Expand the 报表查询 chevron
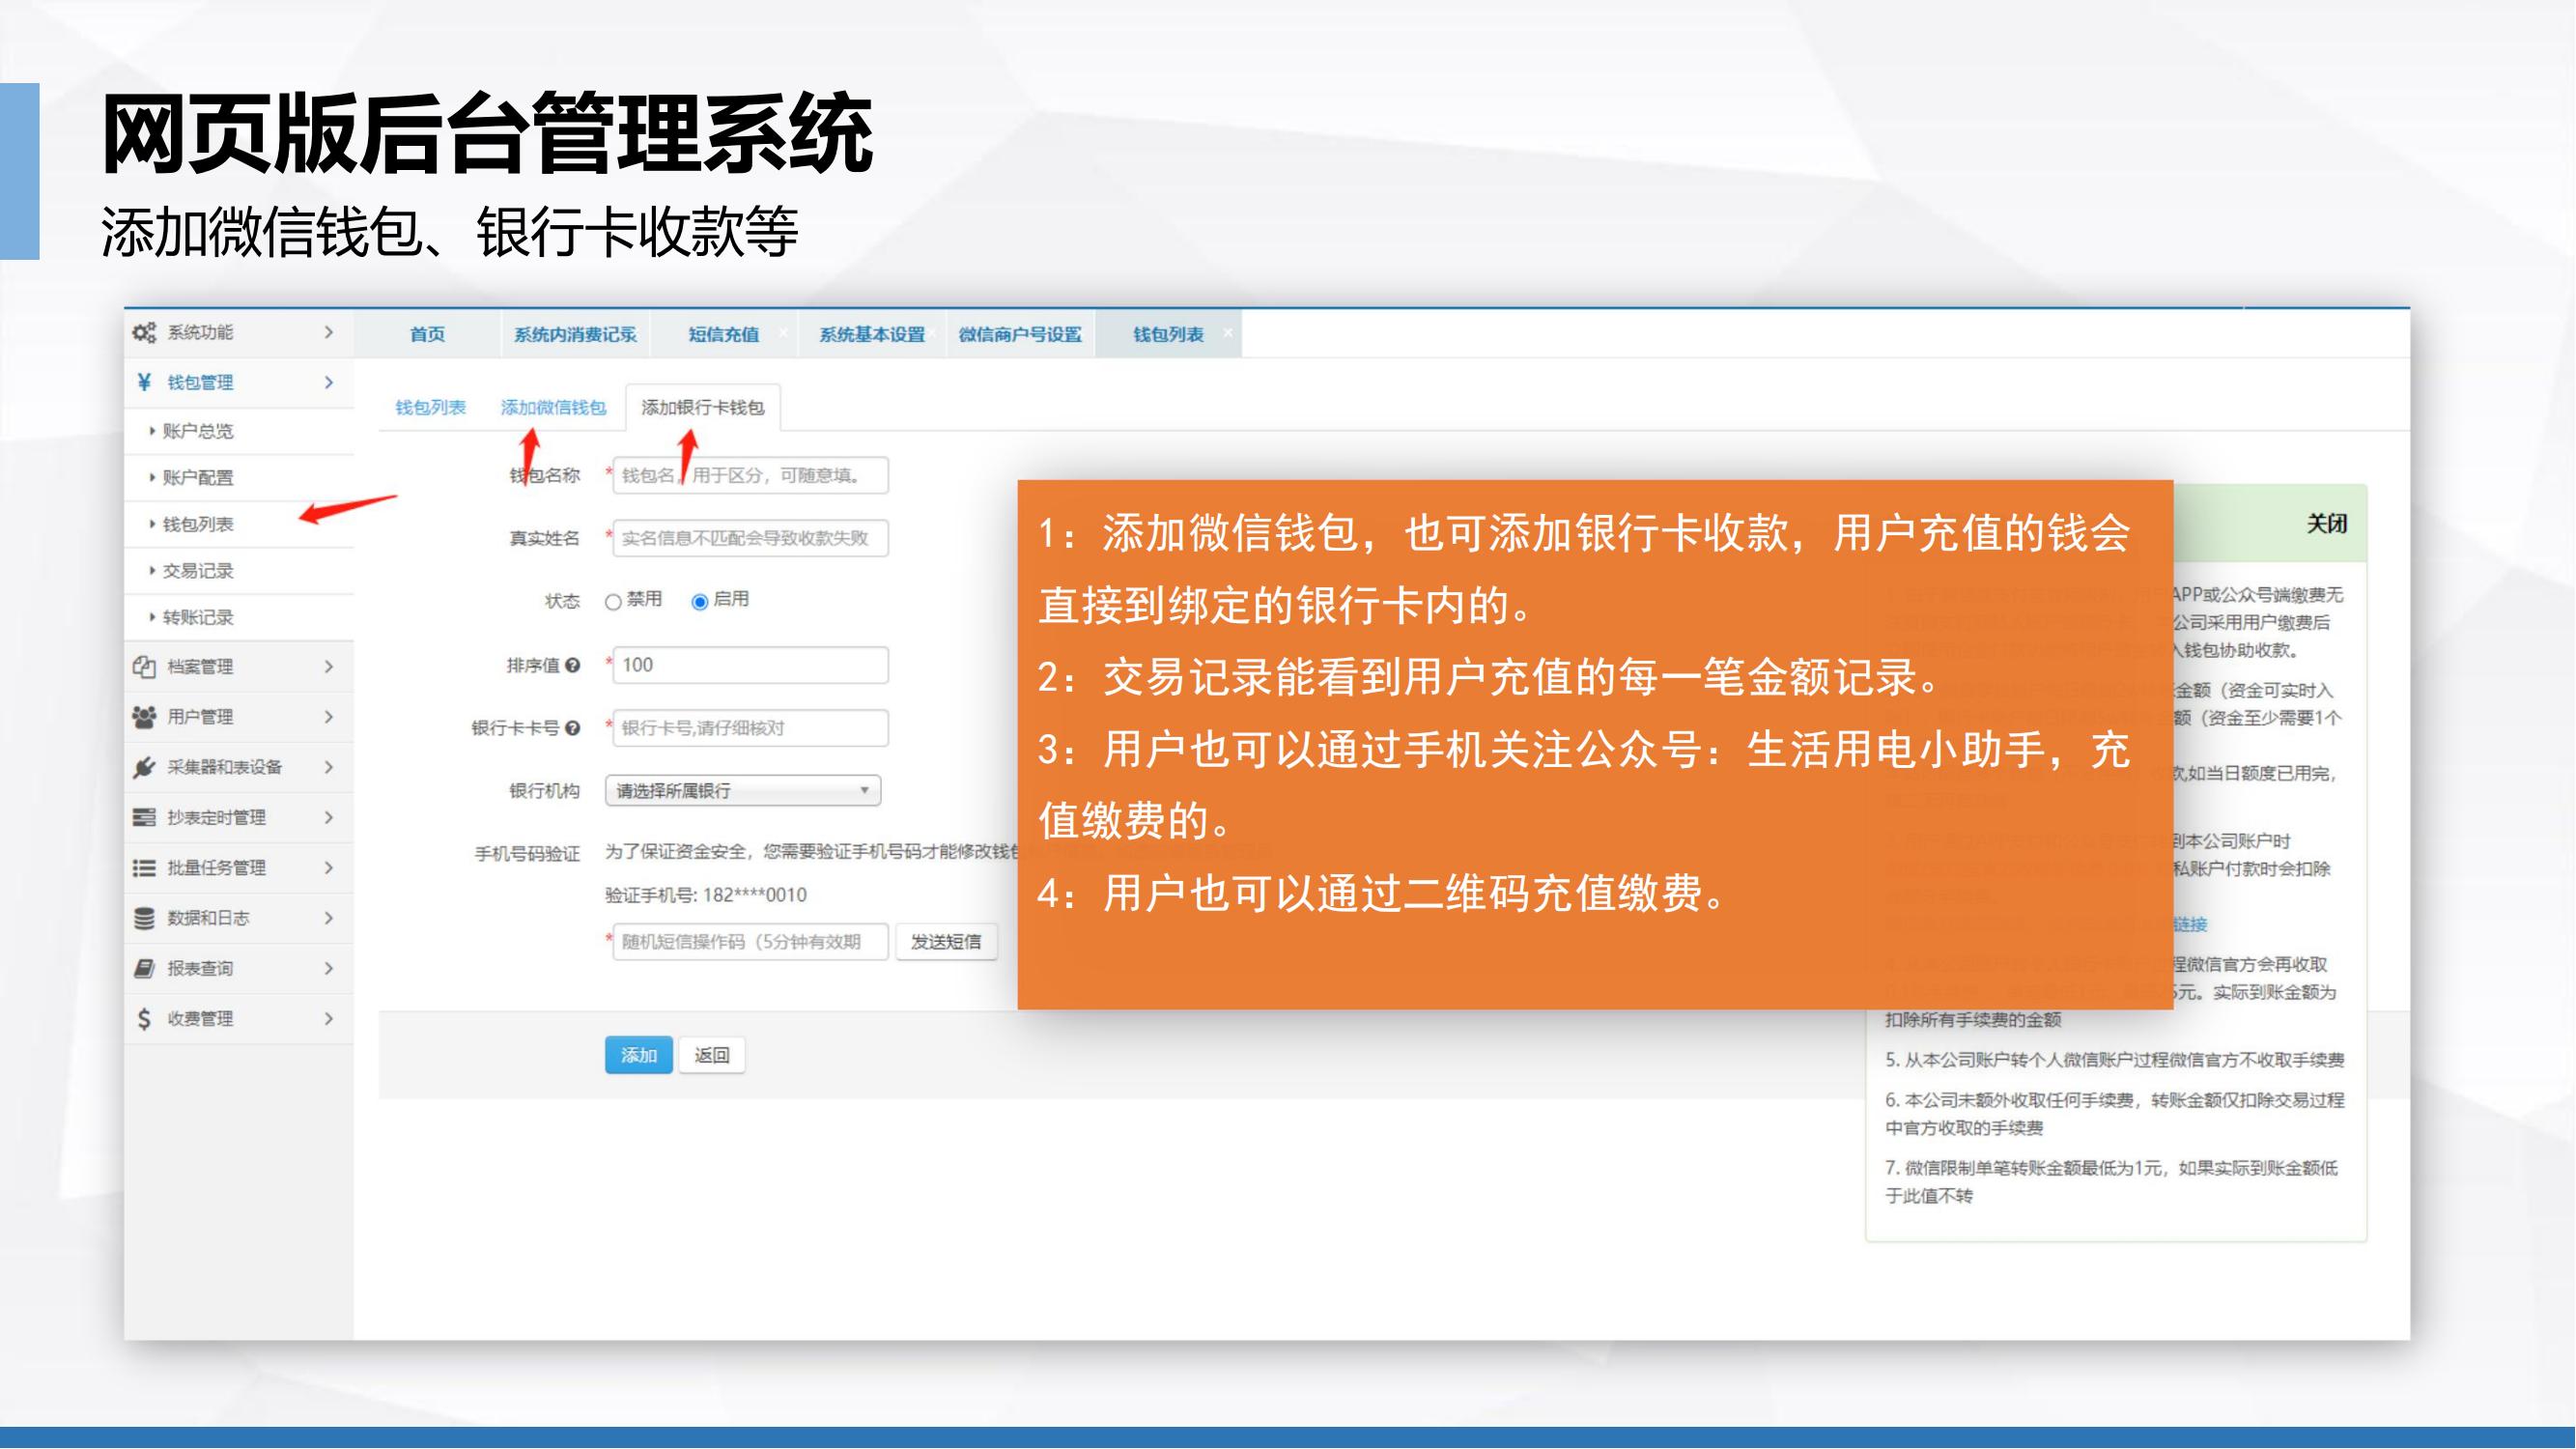This screenshot has width=2576, height=1449. 329,968
